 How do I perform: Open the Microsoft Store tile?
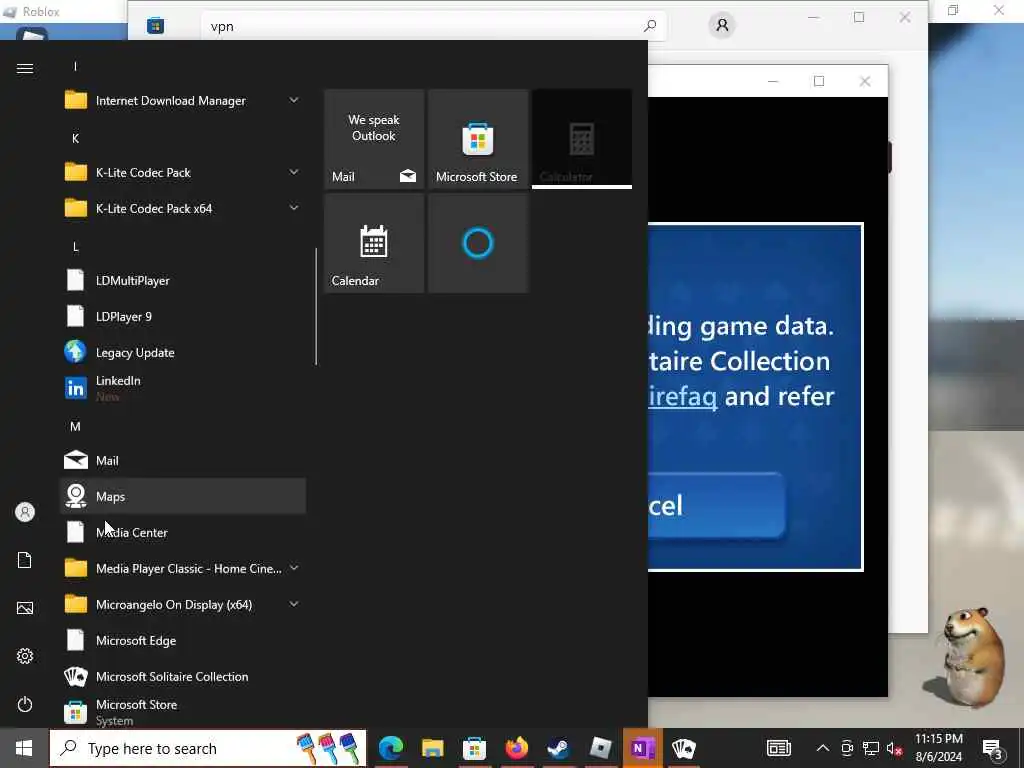[x=478, y=139]
